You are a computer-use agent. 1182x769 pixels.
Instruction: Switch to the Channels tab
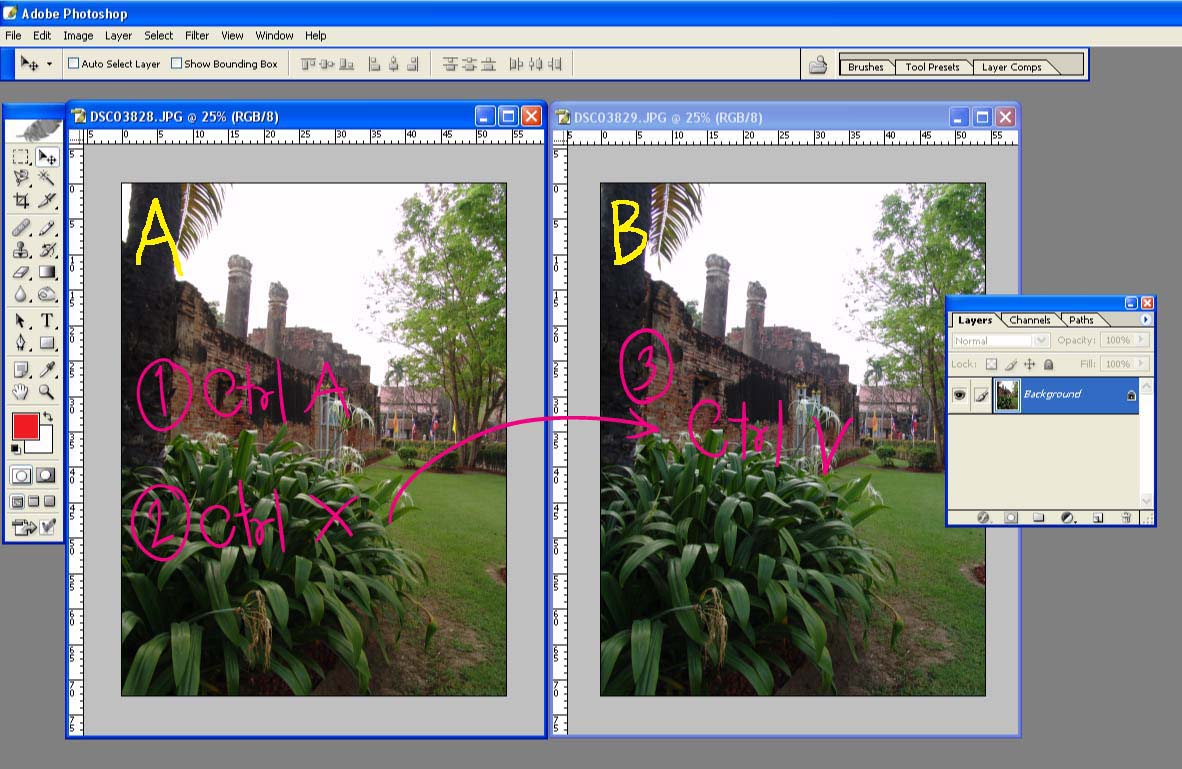1029,320
